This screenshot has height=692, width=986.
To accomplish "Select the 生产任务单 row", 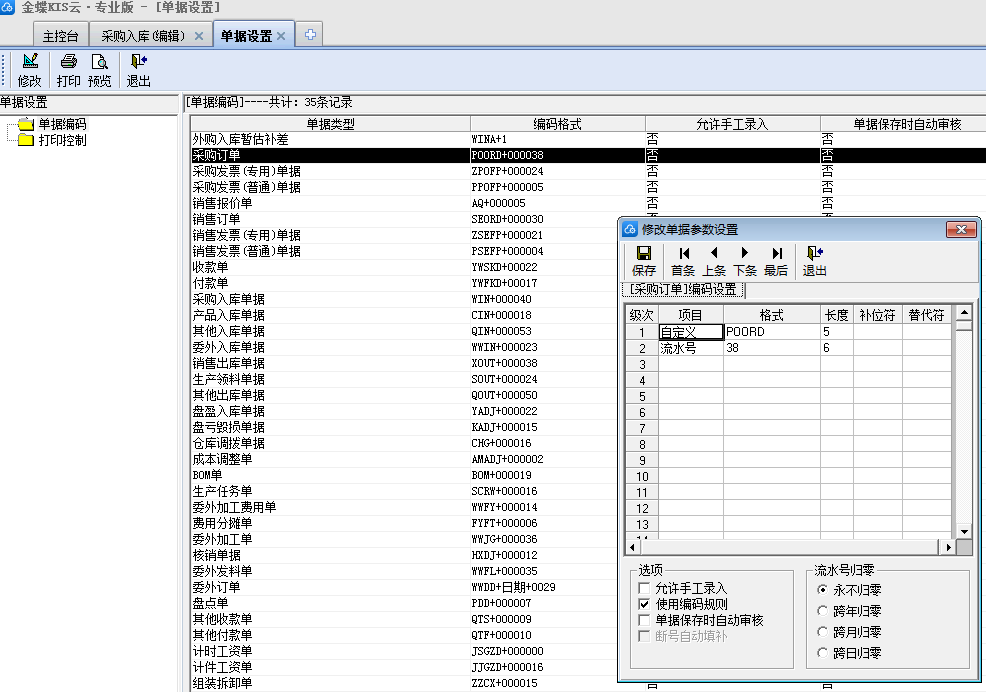I will tap(404, 491).
